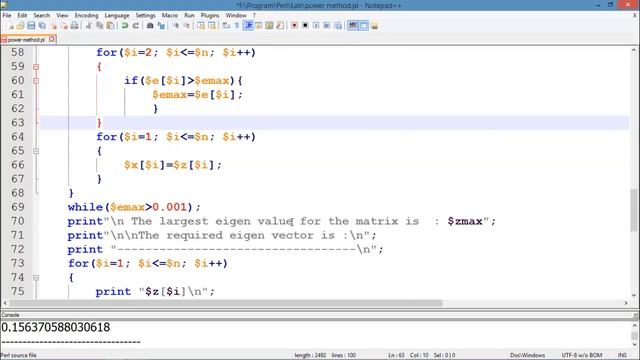The height and width of the screenshot is (360, 640).
Task: Run macro multiple times icon
Action: point(327,26)
